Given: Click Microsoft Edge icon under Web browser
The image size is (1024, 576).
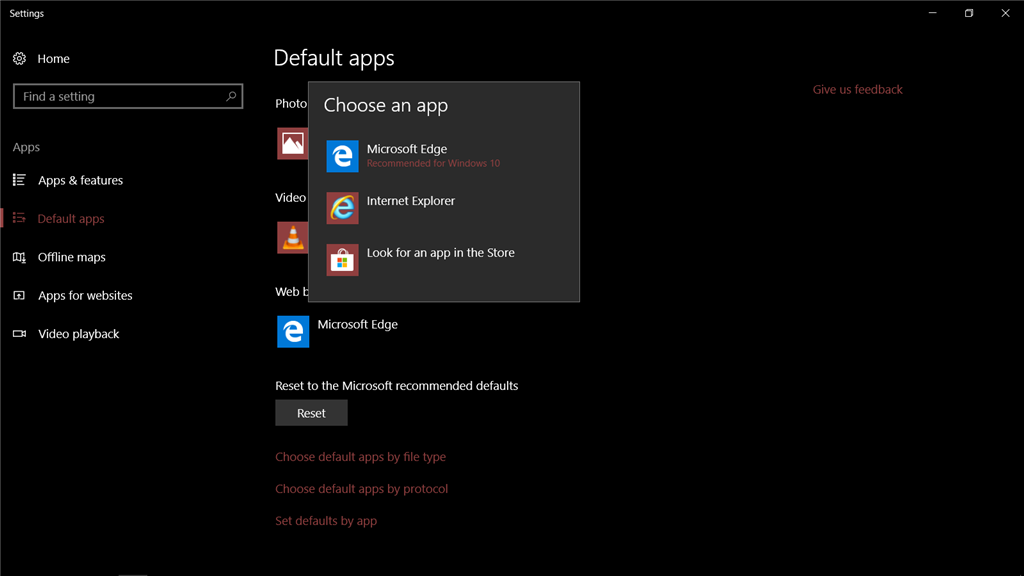Looking at the screenshot, I should pyautogui.click(x=293, y=332).
